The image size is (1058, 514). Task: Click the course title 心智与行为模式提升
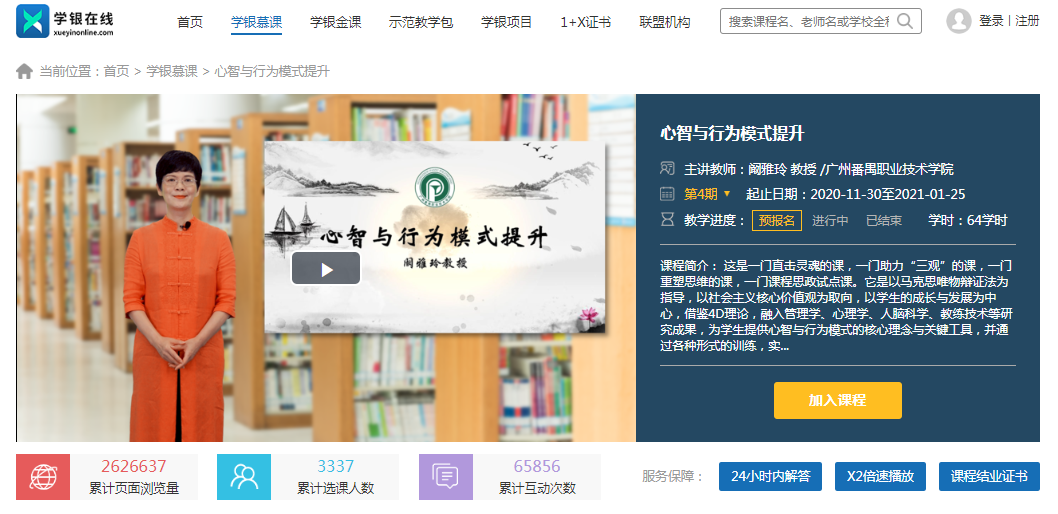click(731, 133)
